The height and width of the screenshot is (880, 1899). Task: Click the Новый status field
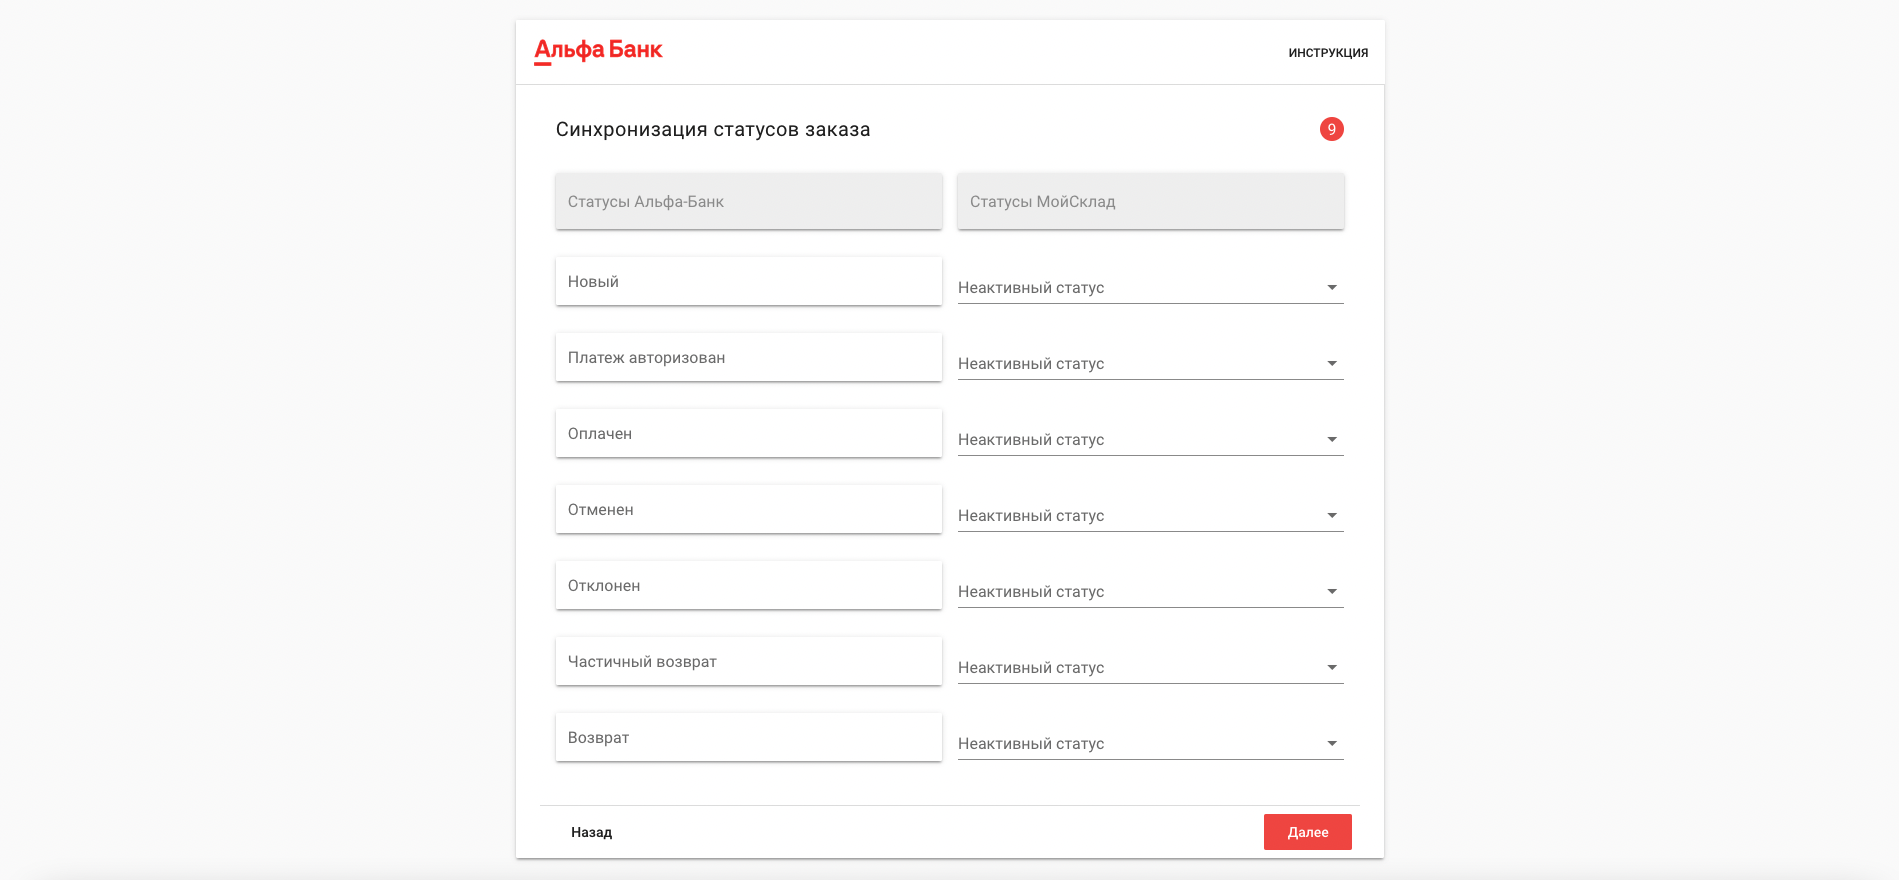click(748, 282)
